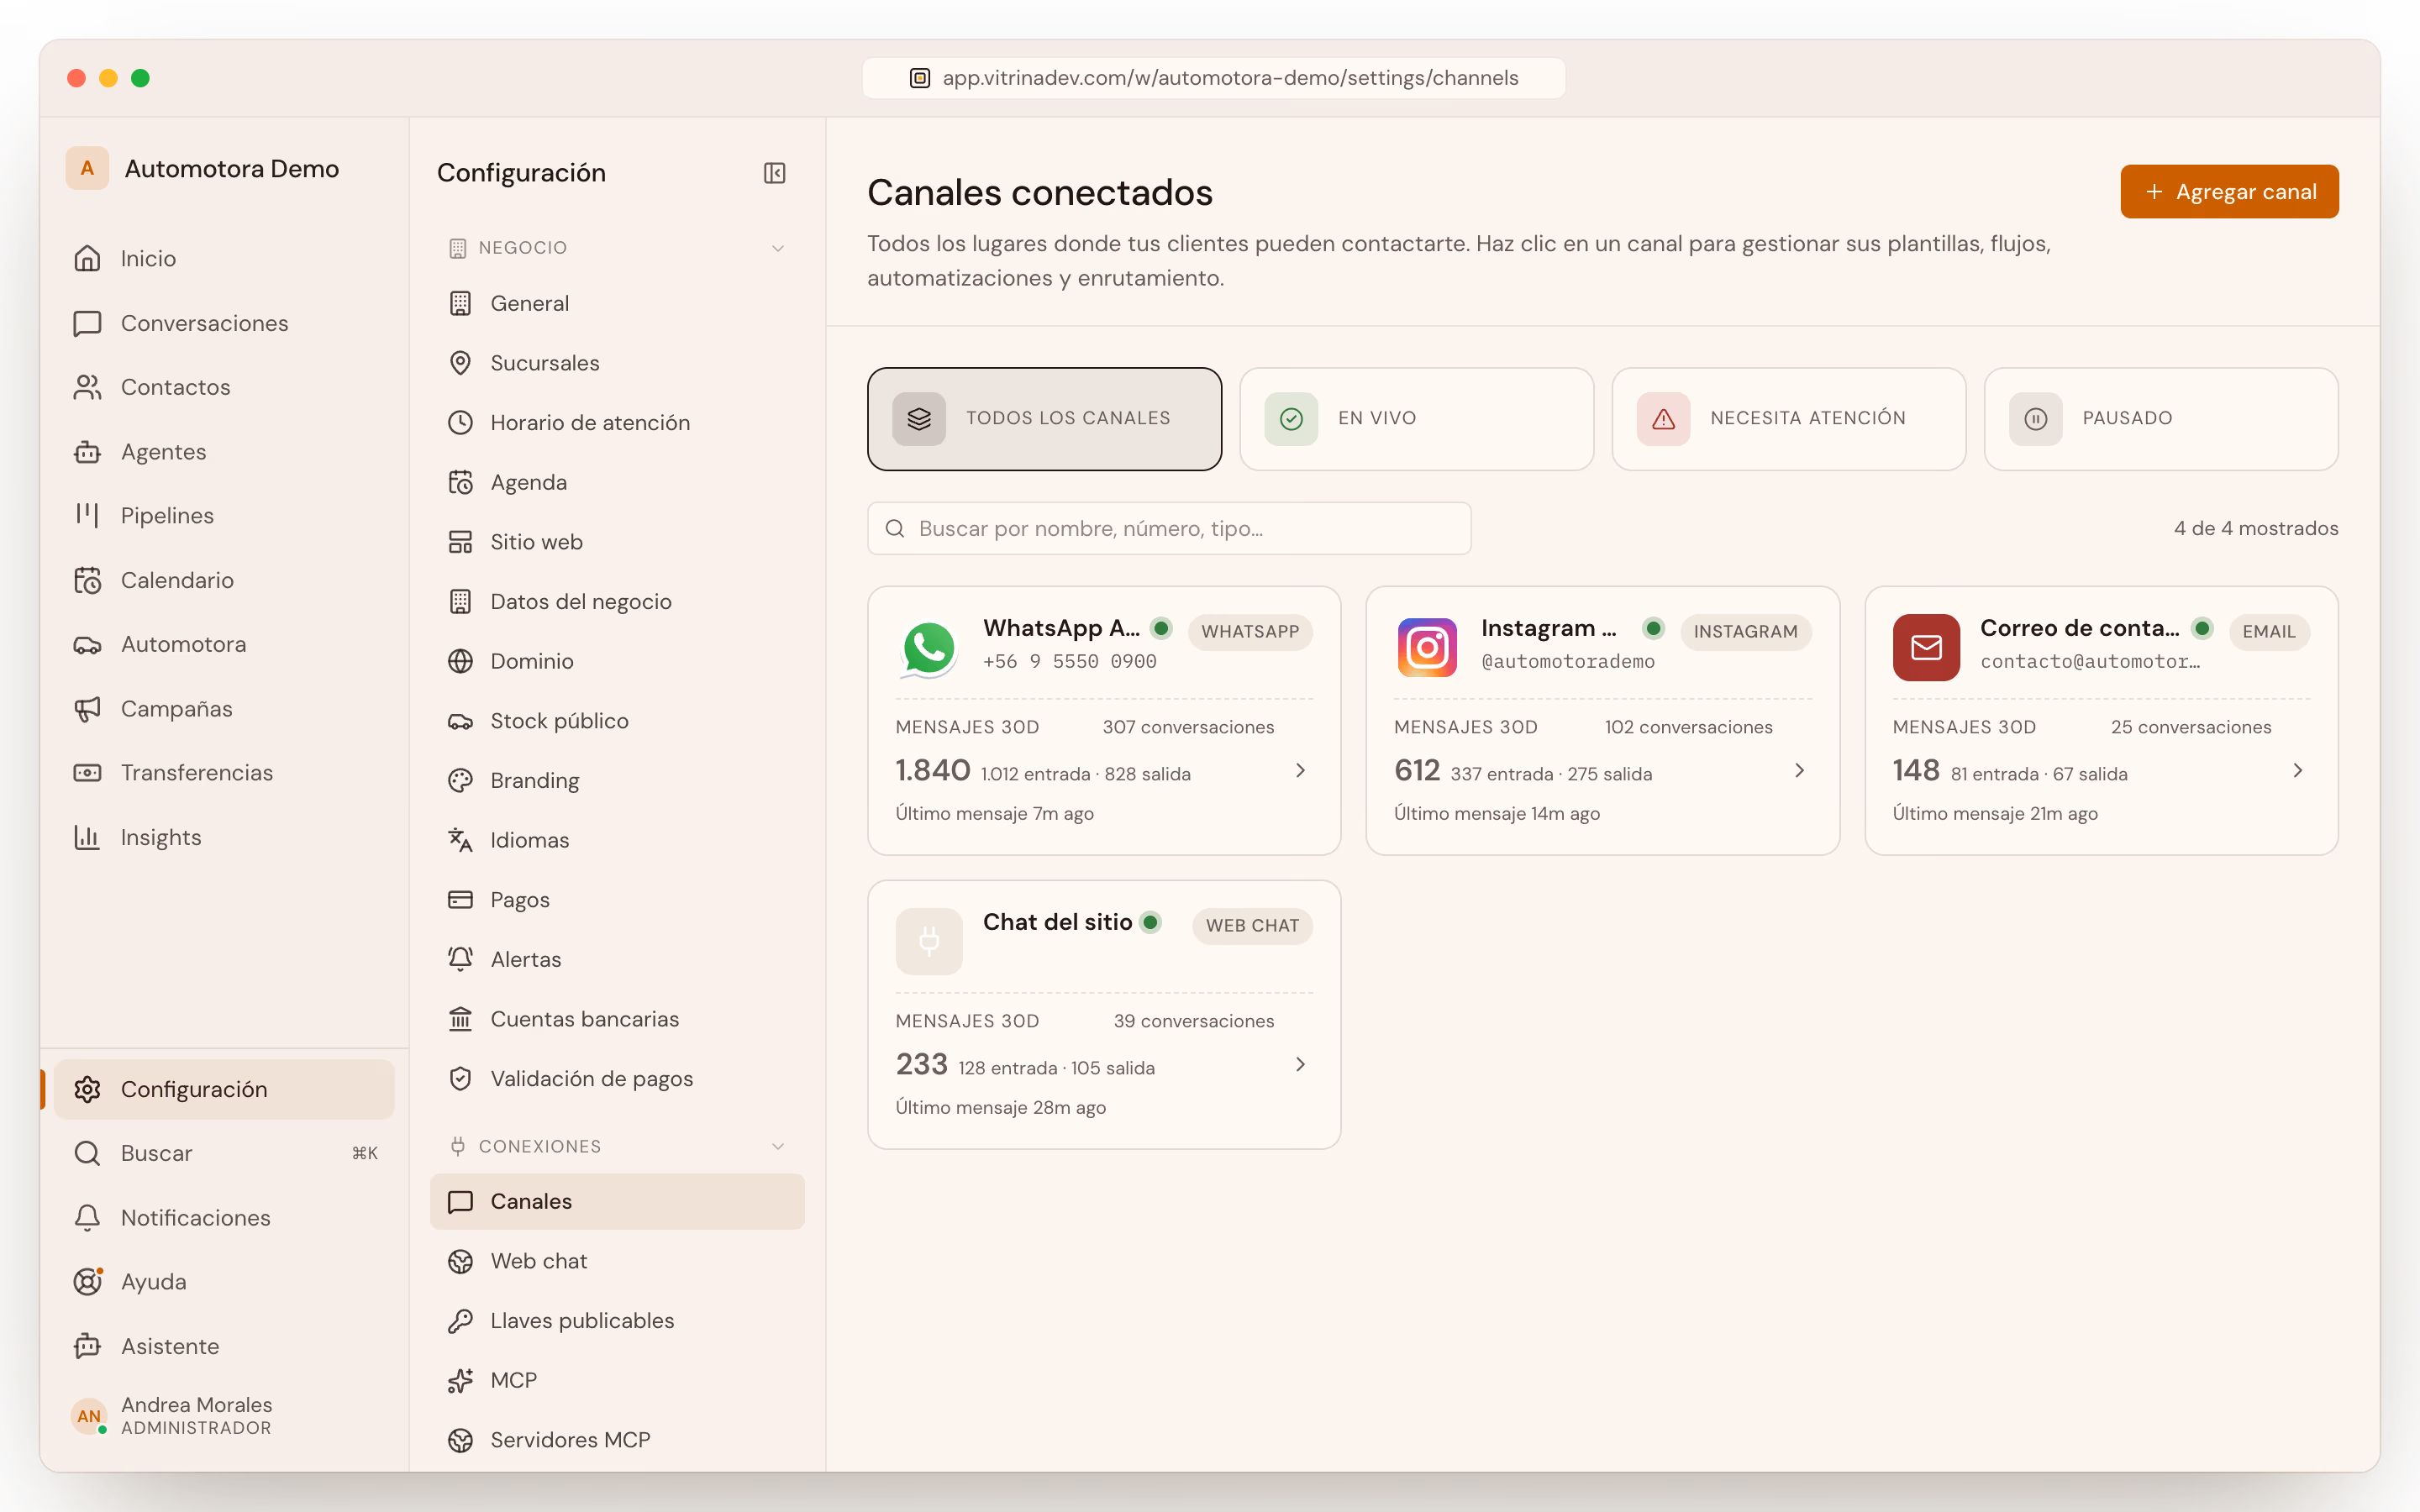Select Canales under Conexiones
This screenshot has height=1512, width=2420.
coord(617,1201)
